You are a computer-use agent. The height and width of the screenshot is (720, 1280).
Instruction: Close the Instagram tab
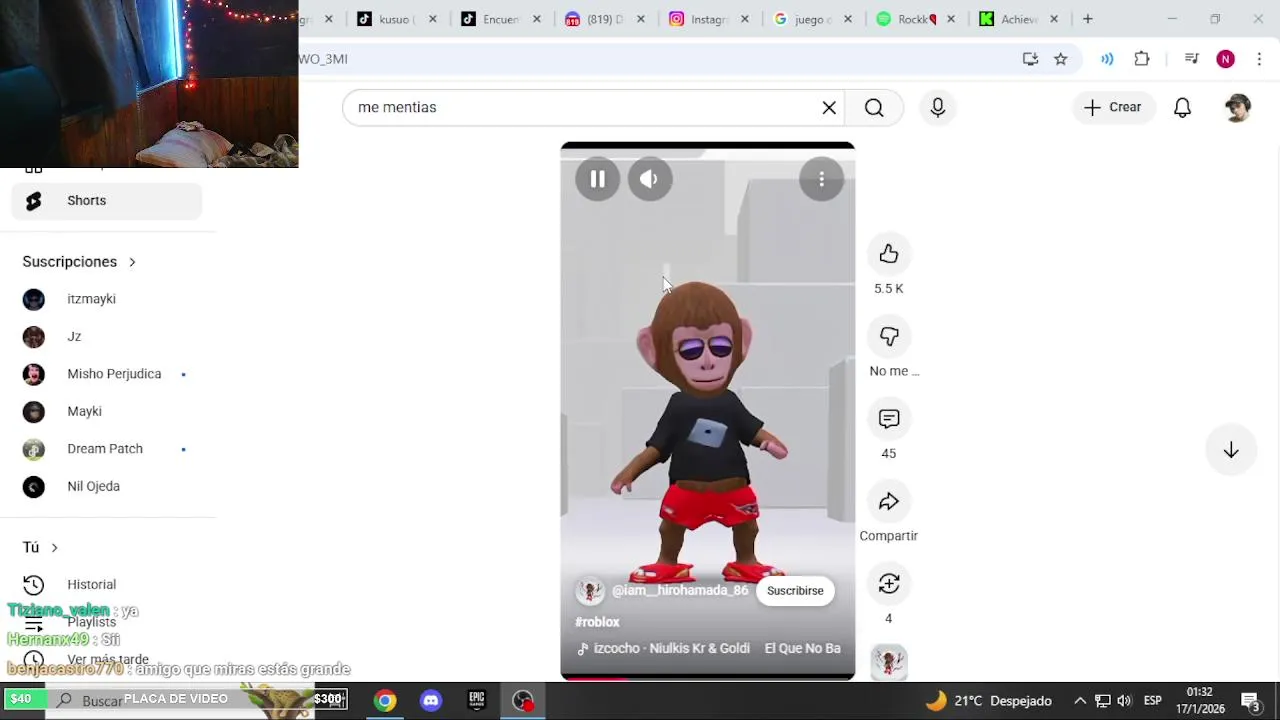click(744, 19)
